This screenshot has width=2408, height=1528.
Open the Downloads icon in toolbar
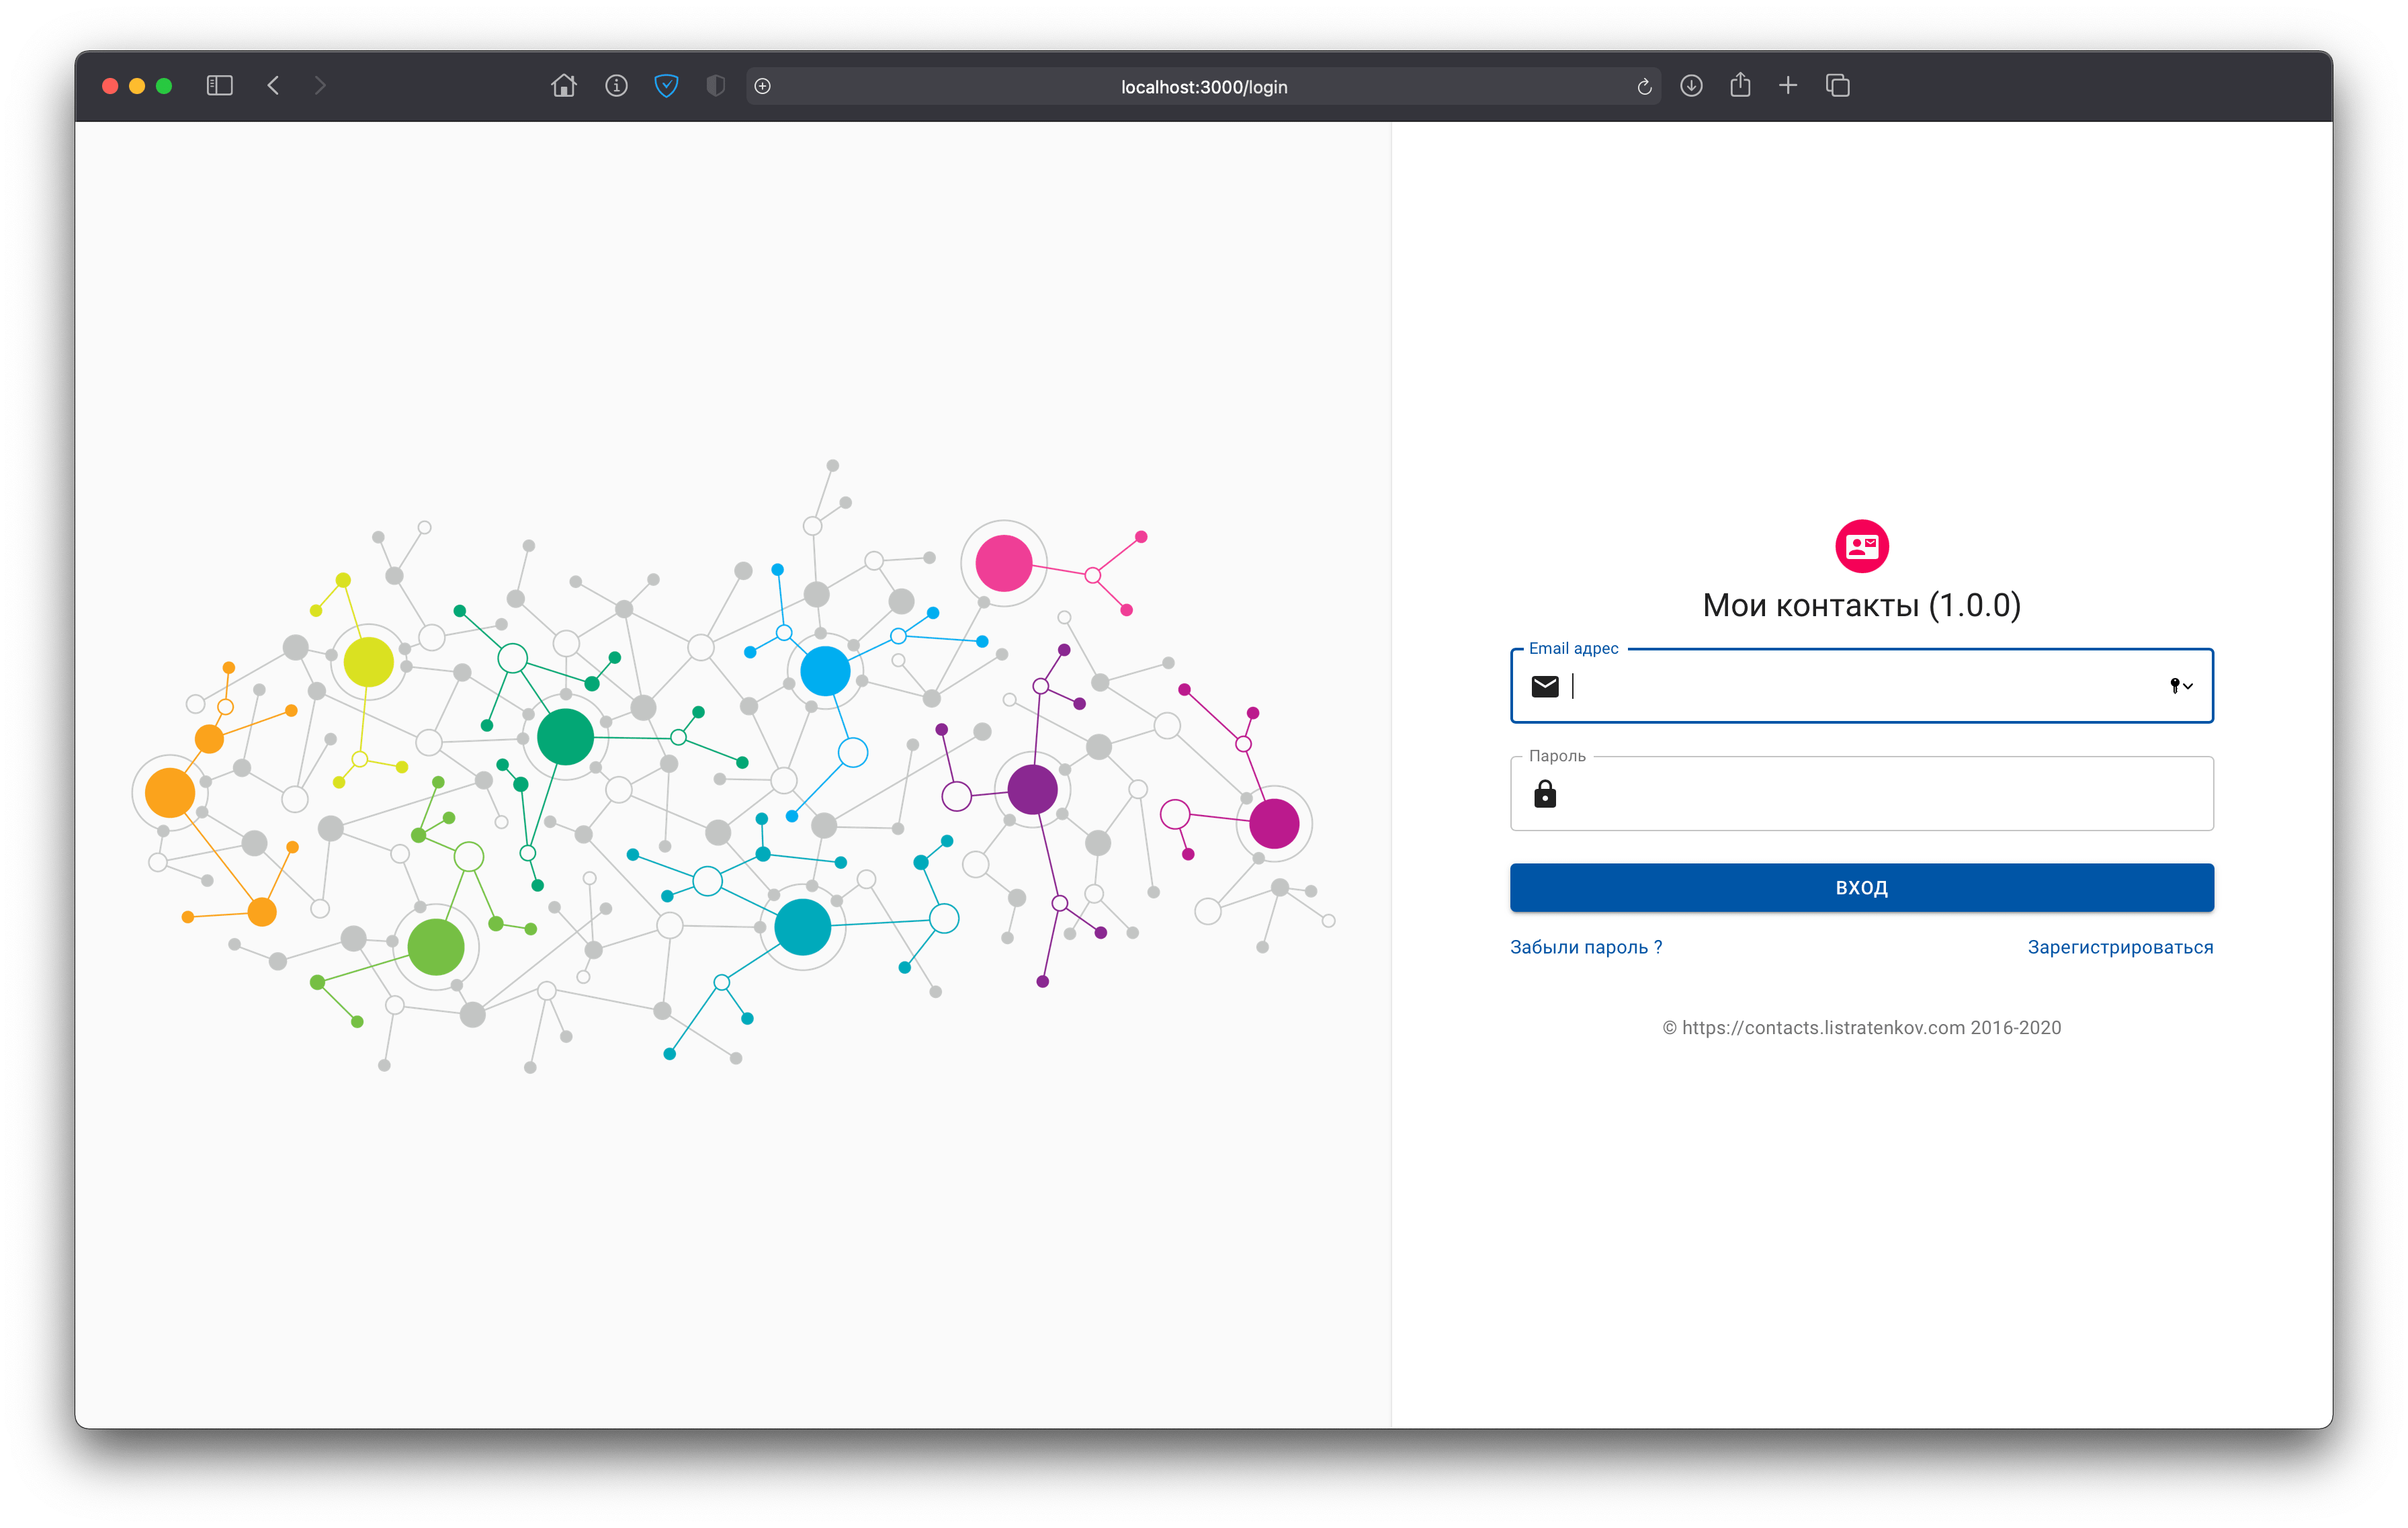click(x=1691, y=86)
